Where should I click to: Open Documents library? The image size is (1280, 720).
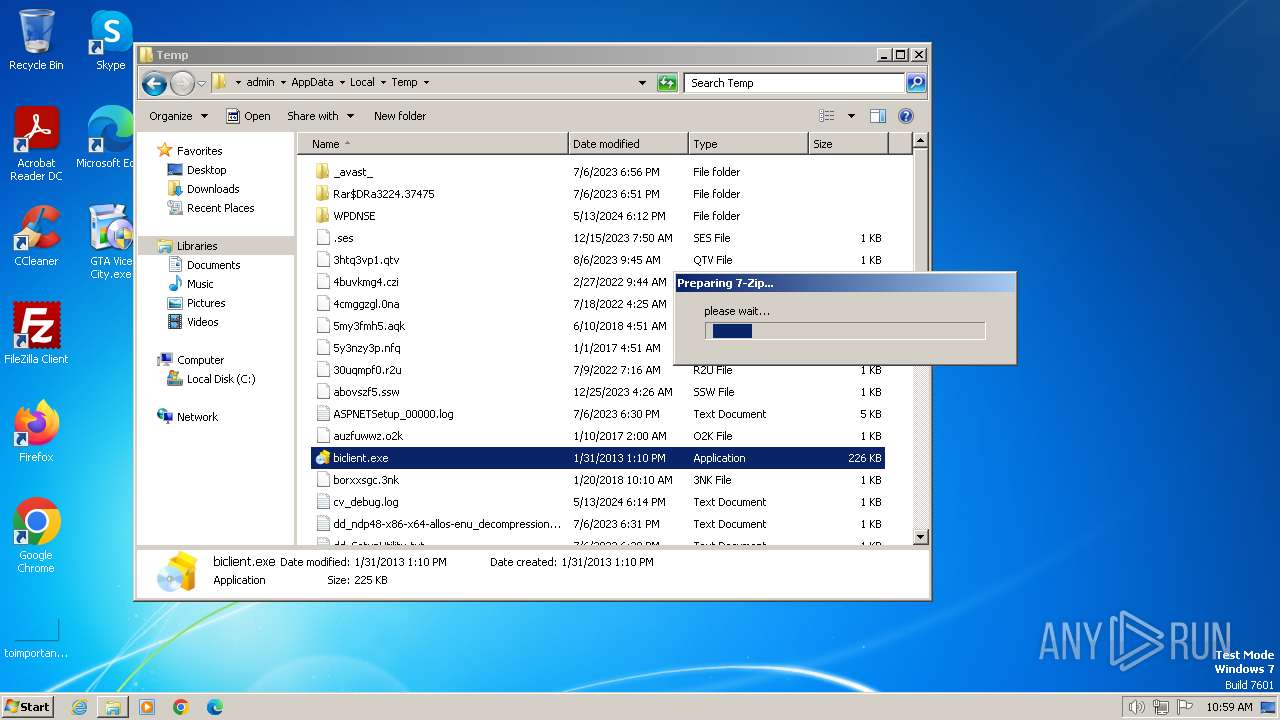[213, 265]
